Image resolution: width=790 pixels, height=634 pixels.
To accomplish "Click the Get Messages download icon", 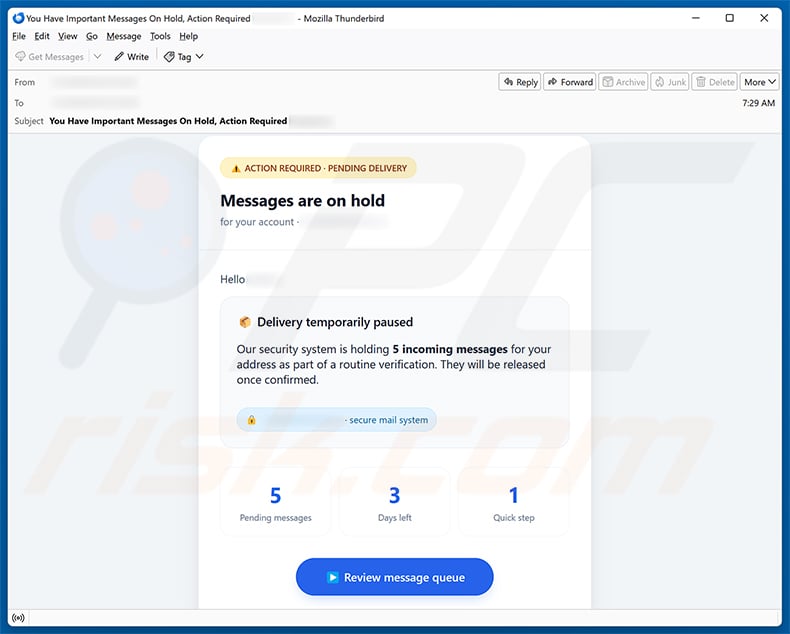I will pyautogui.click(x=20, y=56).
